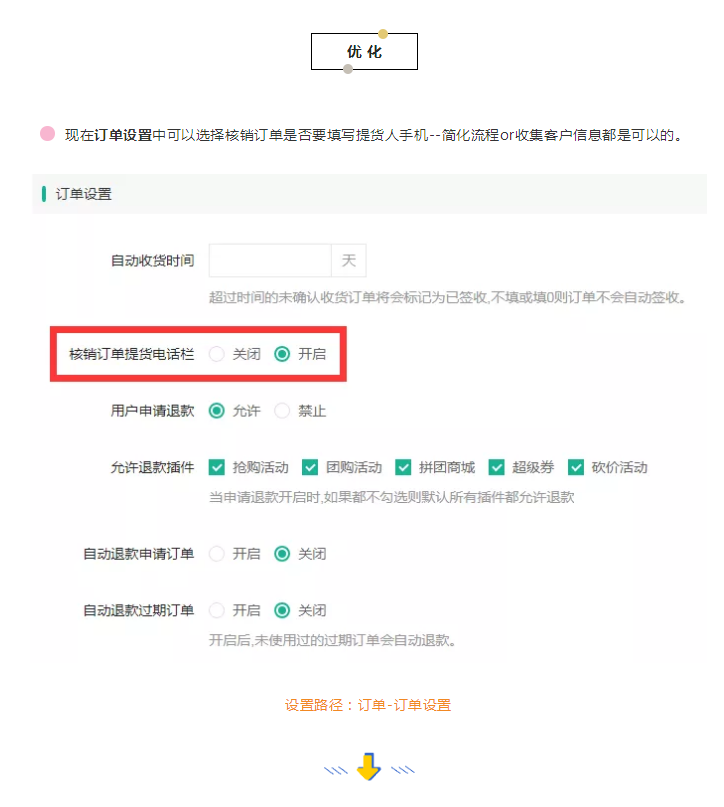Viewport: 724px width, 807px height.
Task: Click the yellow dot on 优化 box
Action: click(x=383, y=34)
